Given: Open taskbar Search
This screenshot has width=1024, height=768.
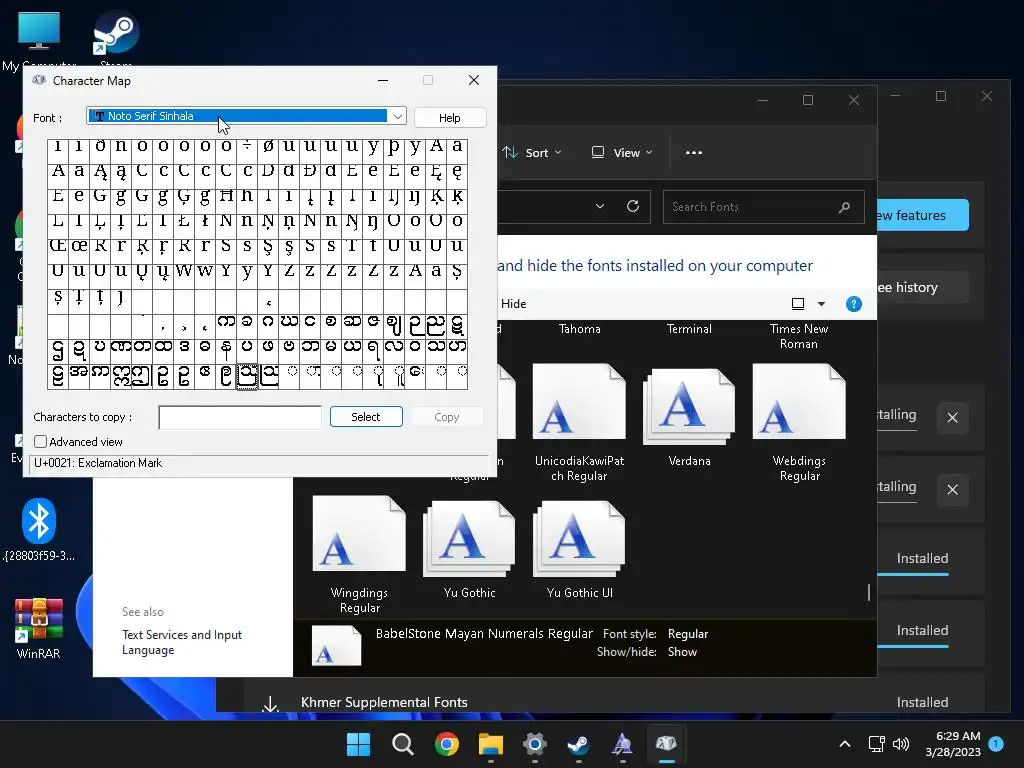Looking at the screenshot, I should [402, 744].
